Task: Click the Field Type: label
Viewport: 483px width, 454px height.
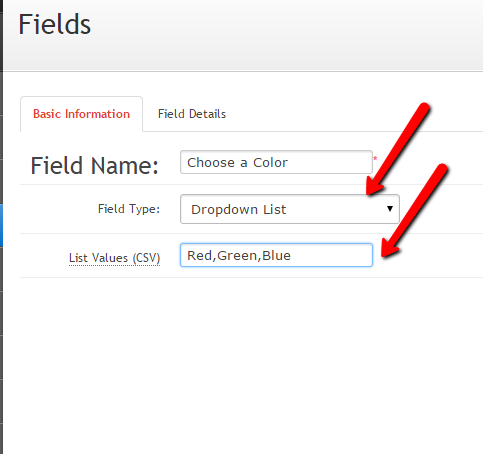Action: pyautogui.click(x=129, y=209)
